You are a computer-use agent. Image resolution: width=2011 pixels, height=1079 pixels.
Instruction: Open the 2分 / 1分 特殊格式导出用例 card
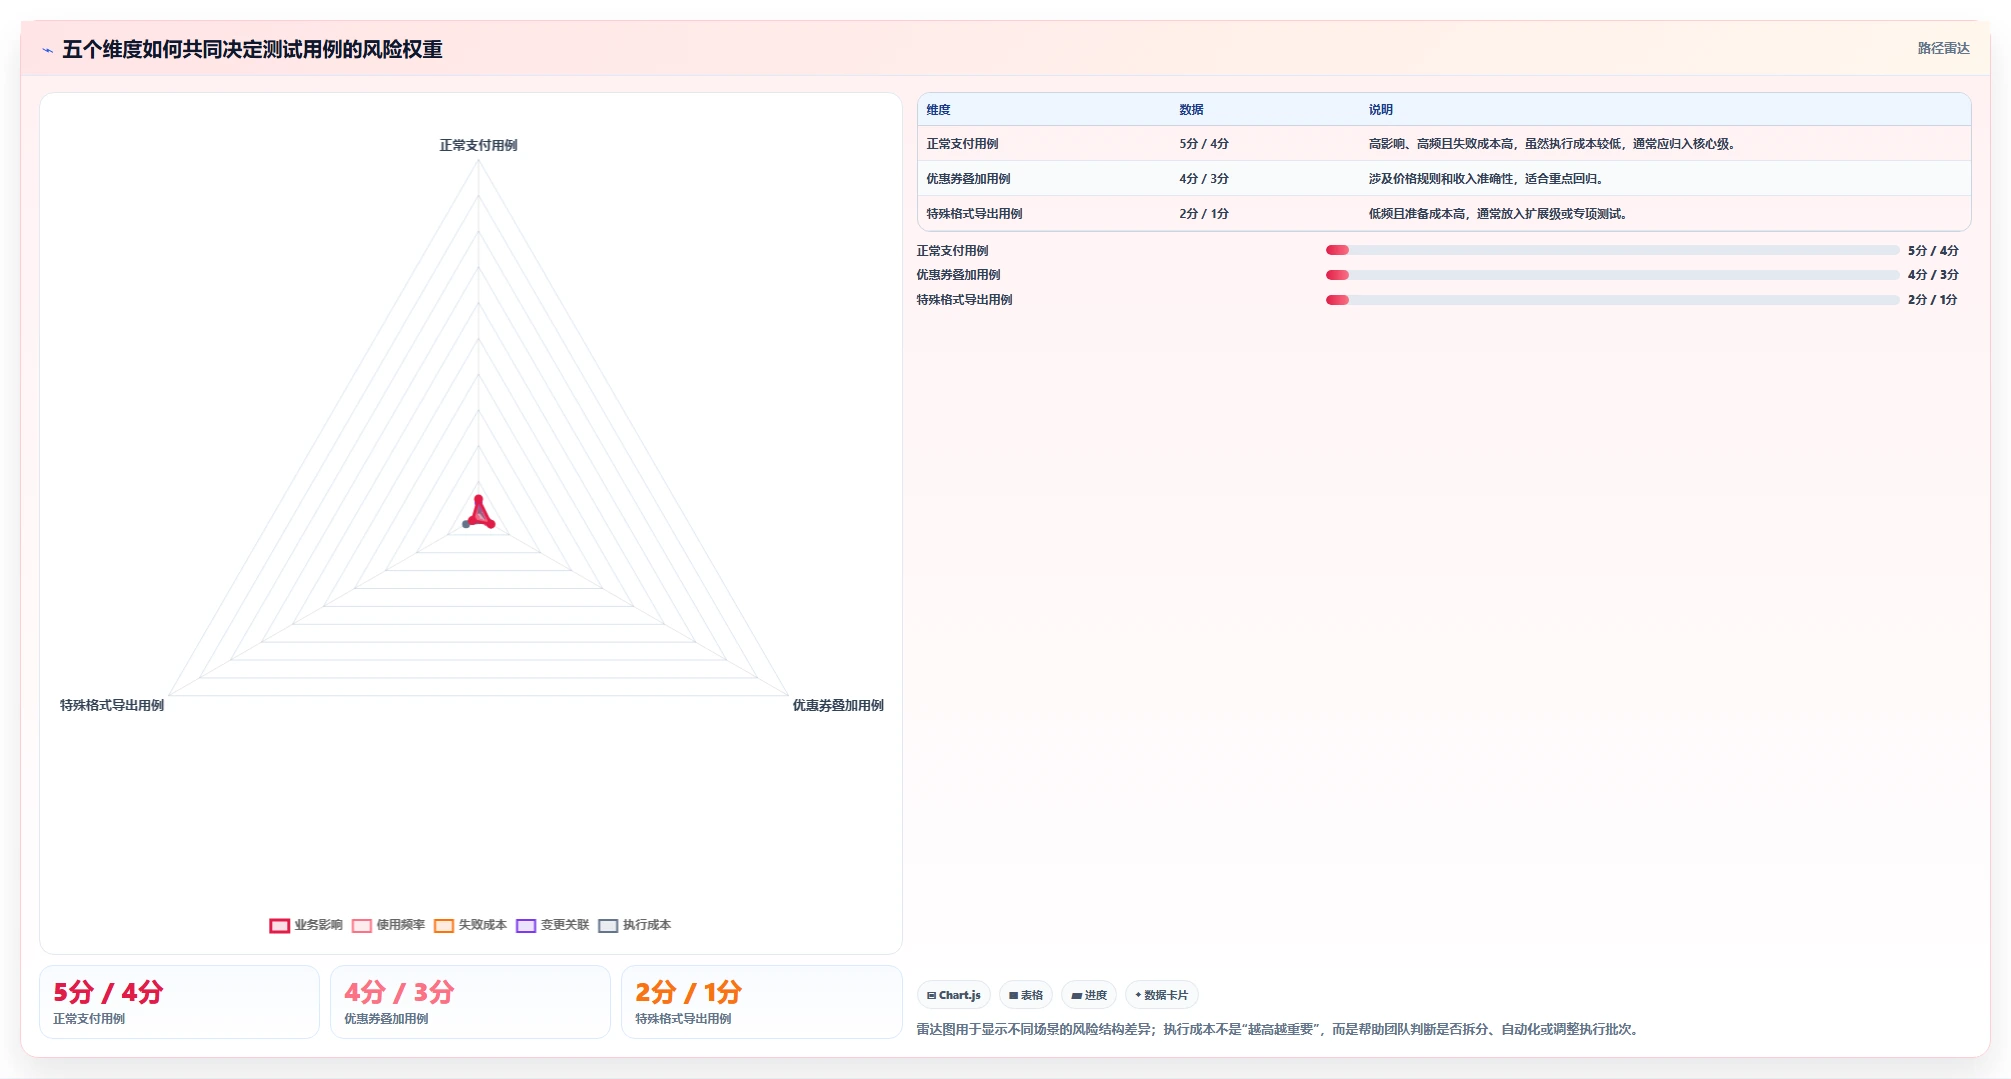[x=761, y=1002]
